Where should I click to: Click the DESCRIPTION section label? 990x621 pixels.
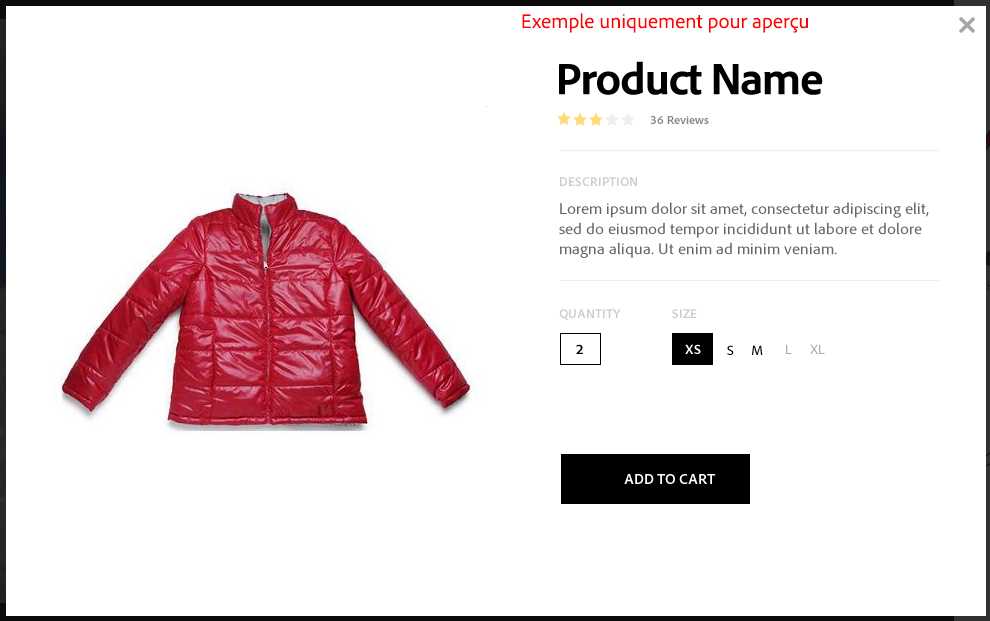[598, 182]
